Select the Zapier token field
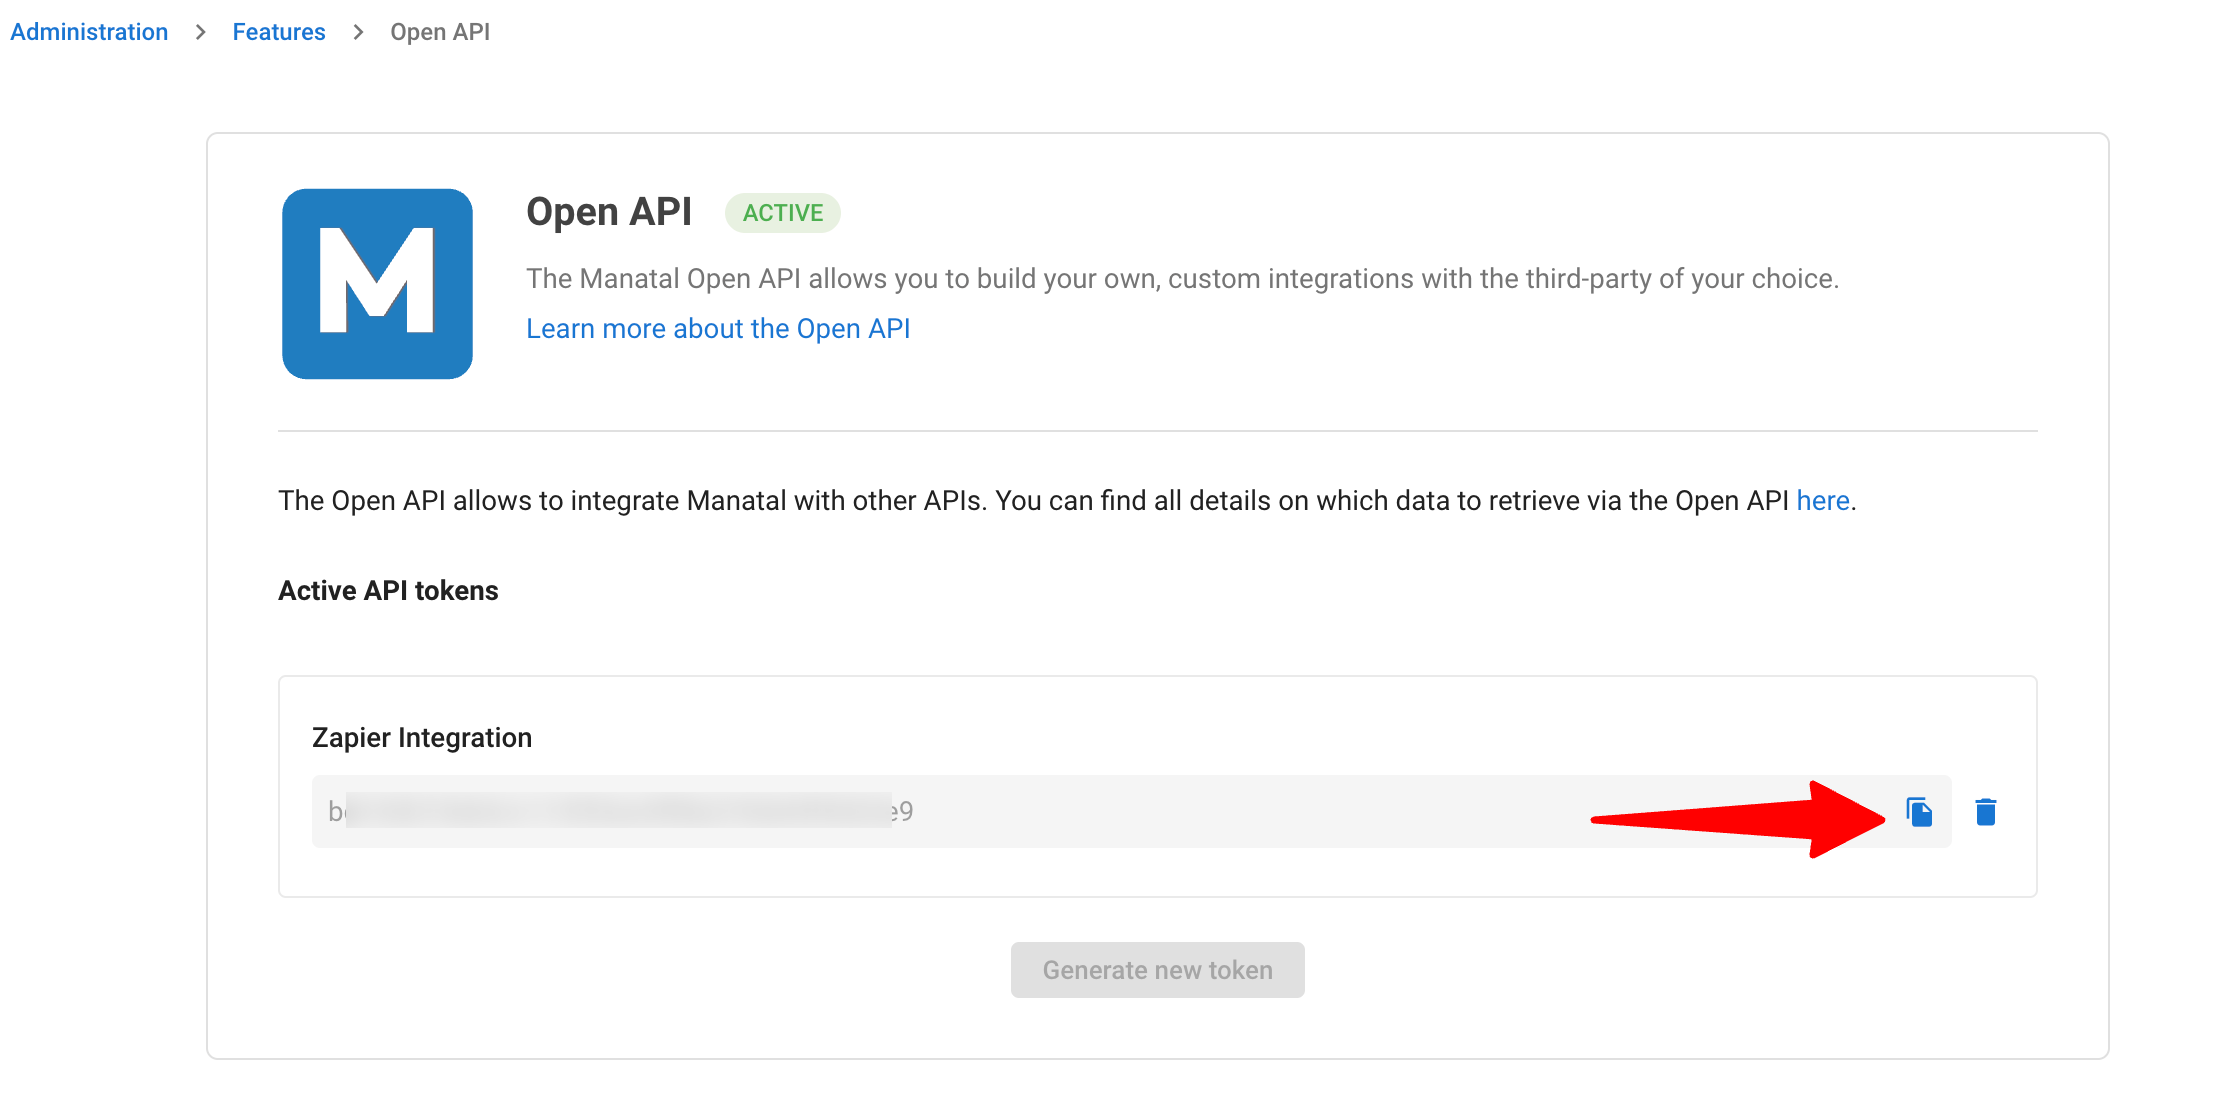This screenshot has width=2234, height=1114. point(1131,811)
